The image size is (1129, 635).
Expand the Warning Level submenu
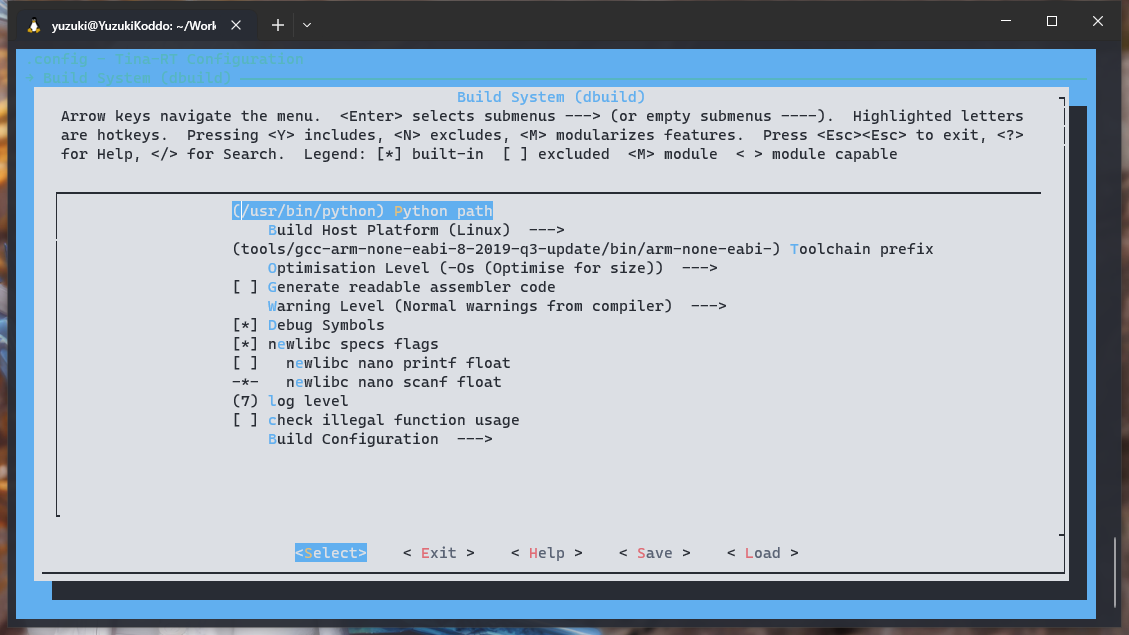click(x=496, y=306)
